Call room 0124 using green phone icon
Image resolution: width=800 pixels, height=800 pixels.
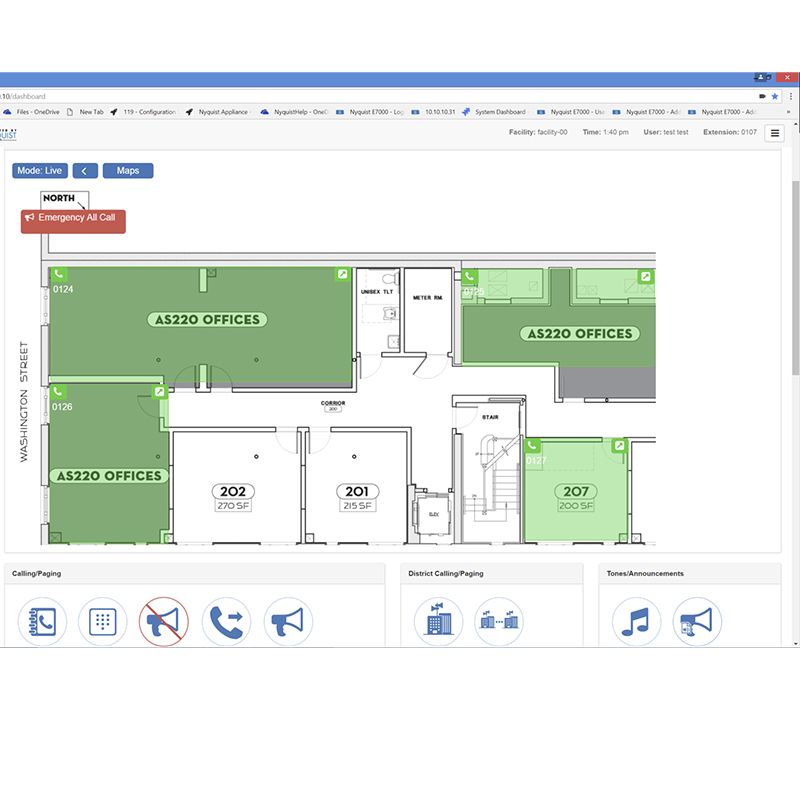[59, 274]
